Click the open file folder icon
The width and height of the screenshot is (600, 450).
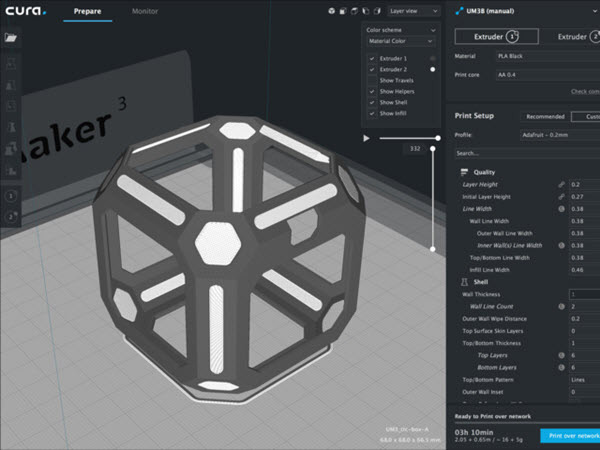(10, 38)
